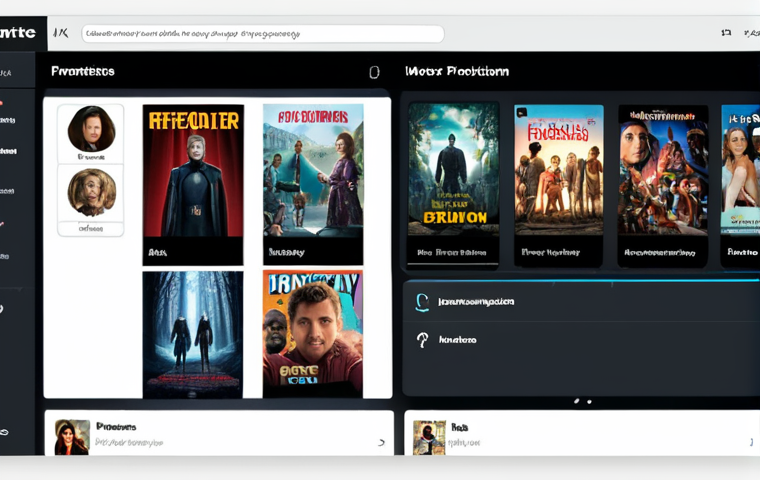
Task: Click the grey subtitle in the bottom-left card
Action: 129,442
